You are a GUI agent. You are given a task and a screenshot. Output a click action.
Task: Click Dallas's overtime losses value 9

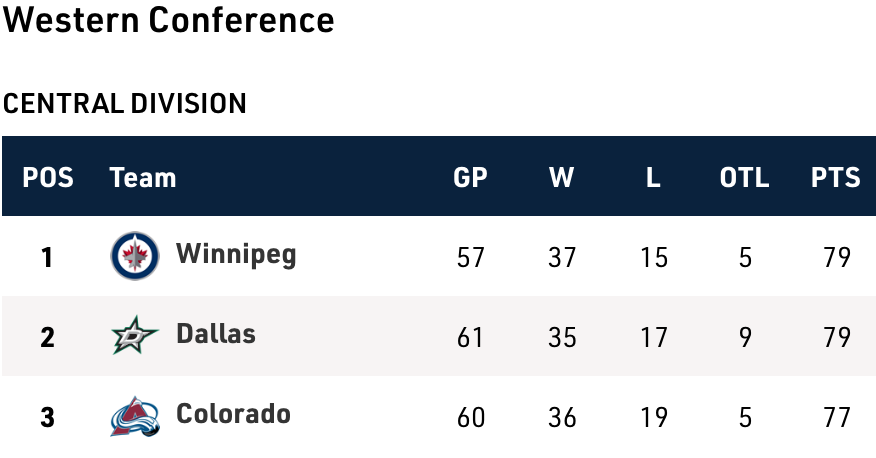click(745, 338)
